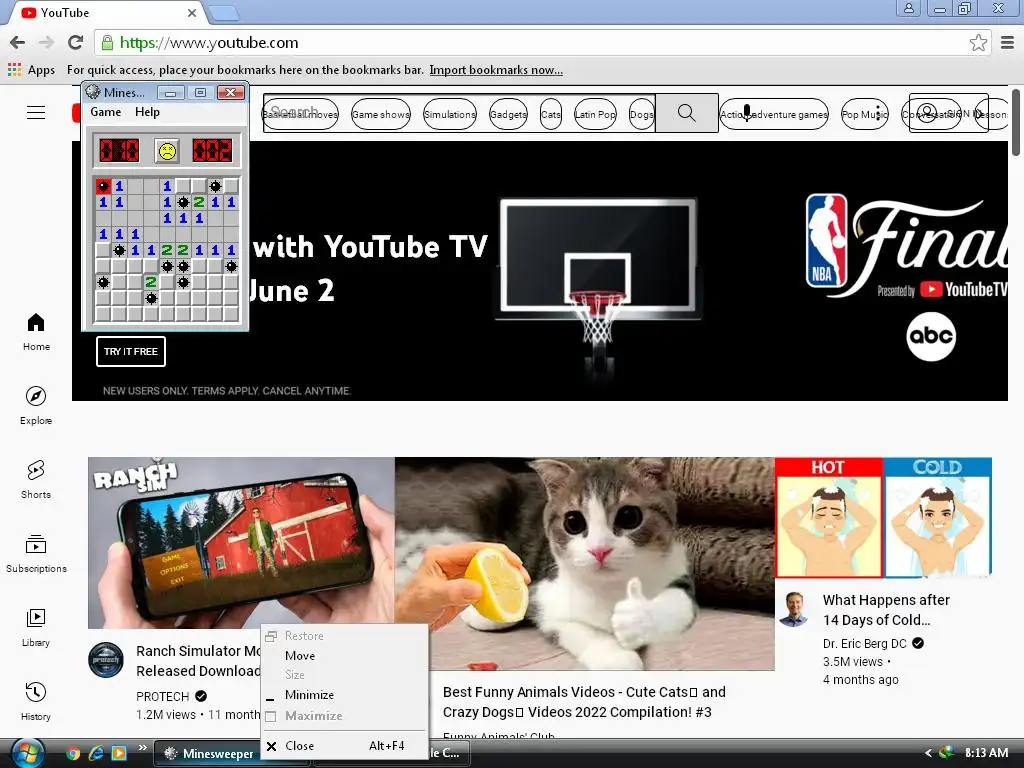This screenshot has width=1024, height=768.
Task: Open the YouTube guide hamburger menu
Action: [x=36, y=113]
